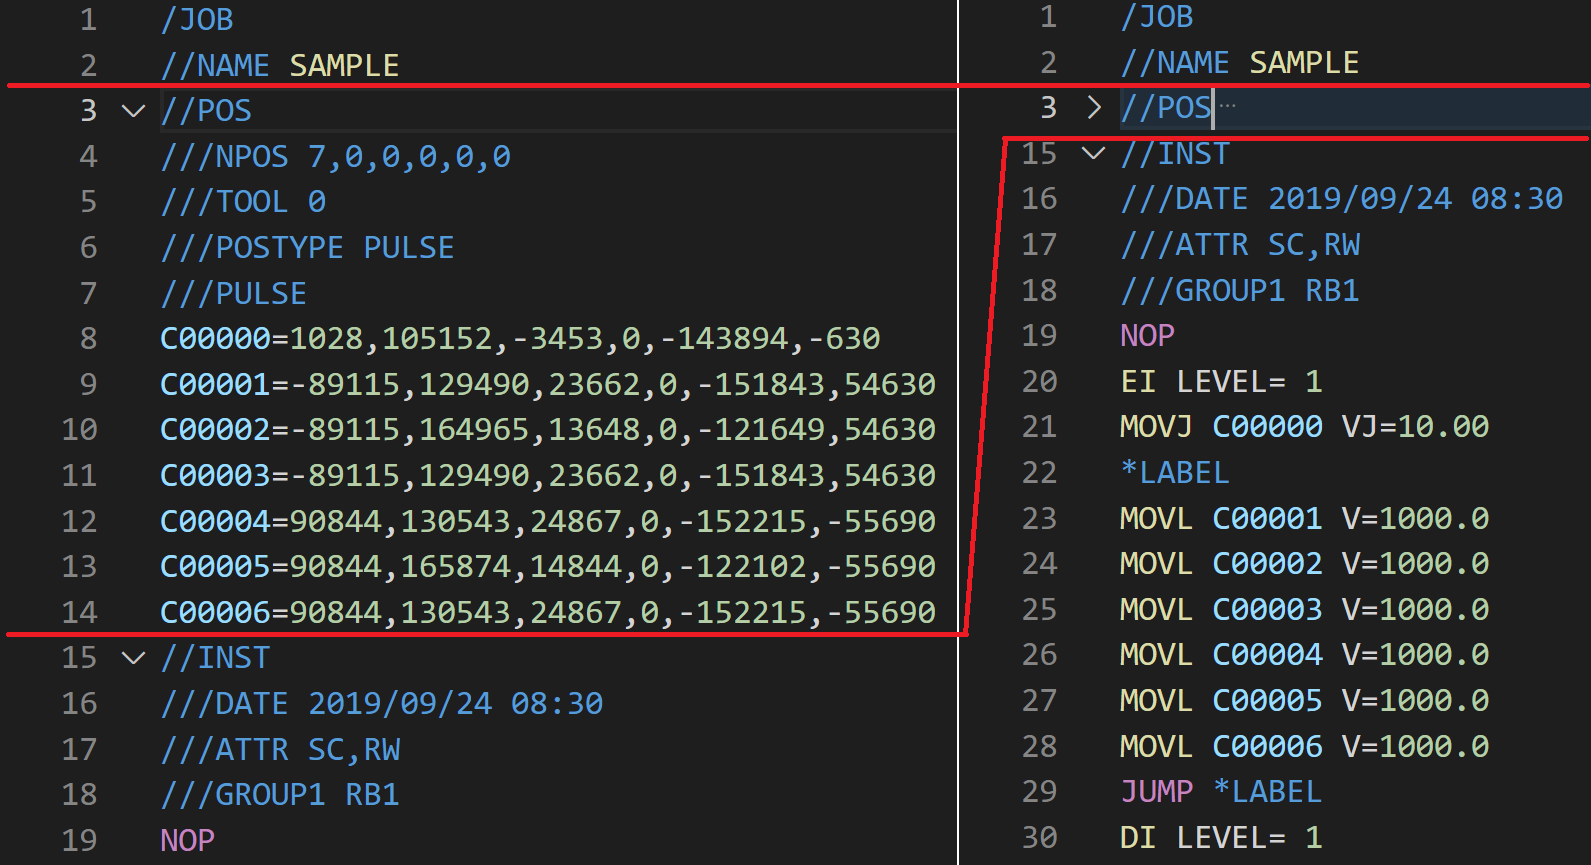Select line number 26 in the gutter
Screen dimensions: 1591x865
point(1039,655)
